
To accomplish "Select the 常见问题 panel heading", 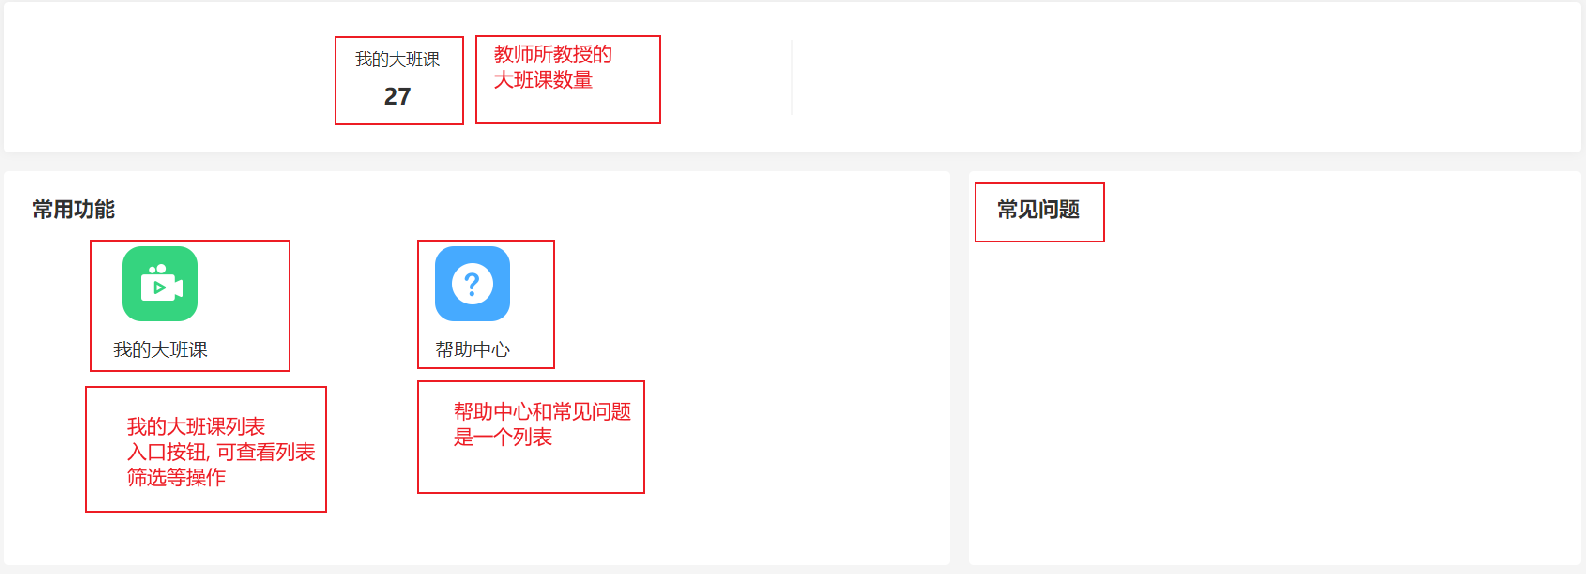I will click(x=1038, y=210).
